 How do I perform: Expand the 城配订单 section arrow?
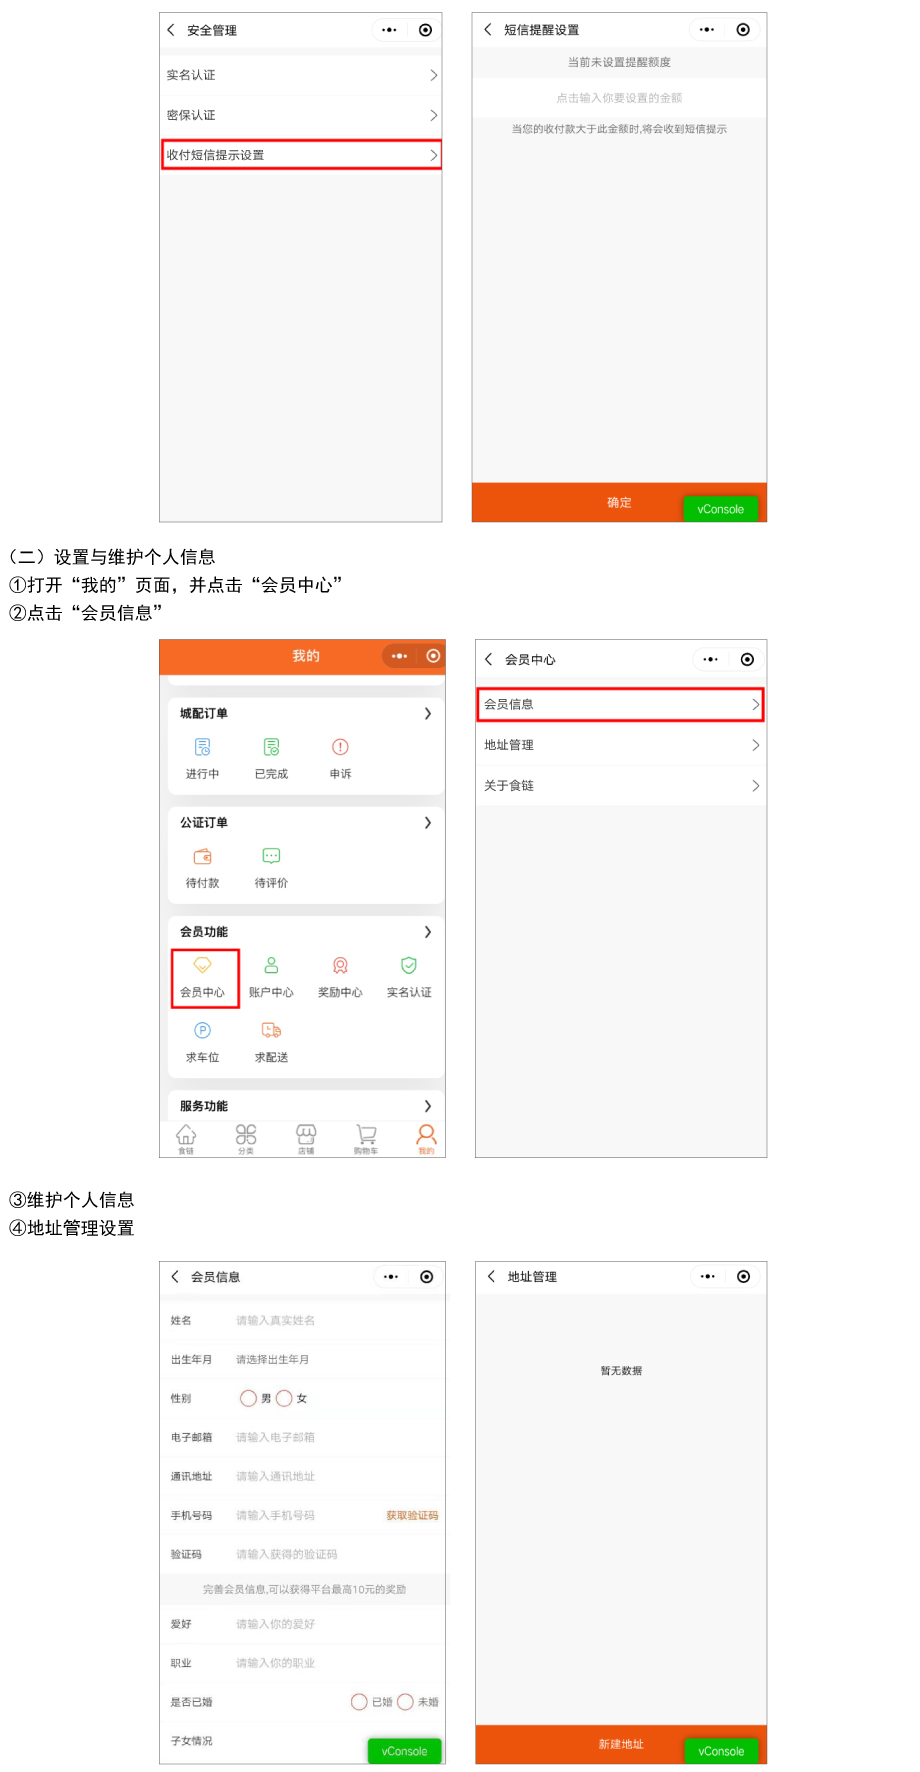point(428,714)
